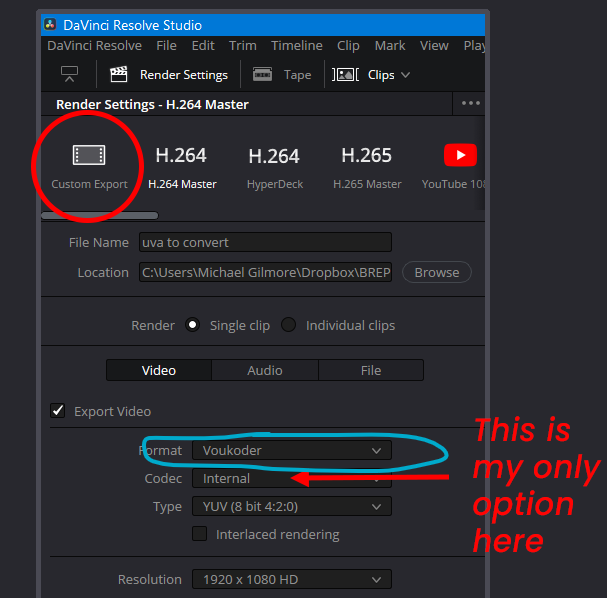
Task: Select the H.265 Master preset
Action: tap(367, 156)
